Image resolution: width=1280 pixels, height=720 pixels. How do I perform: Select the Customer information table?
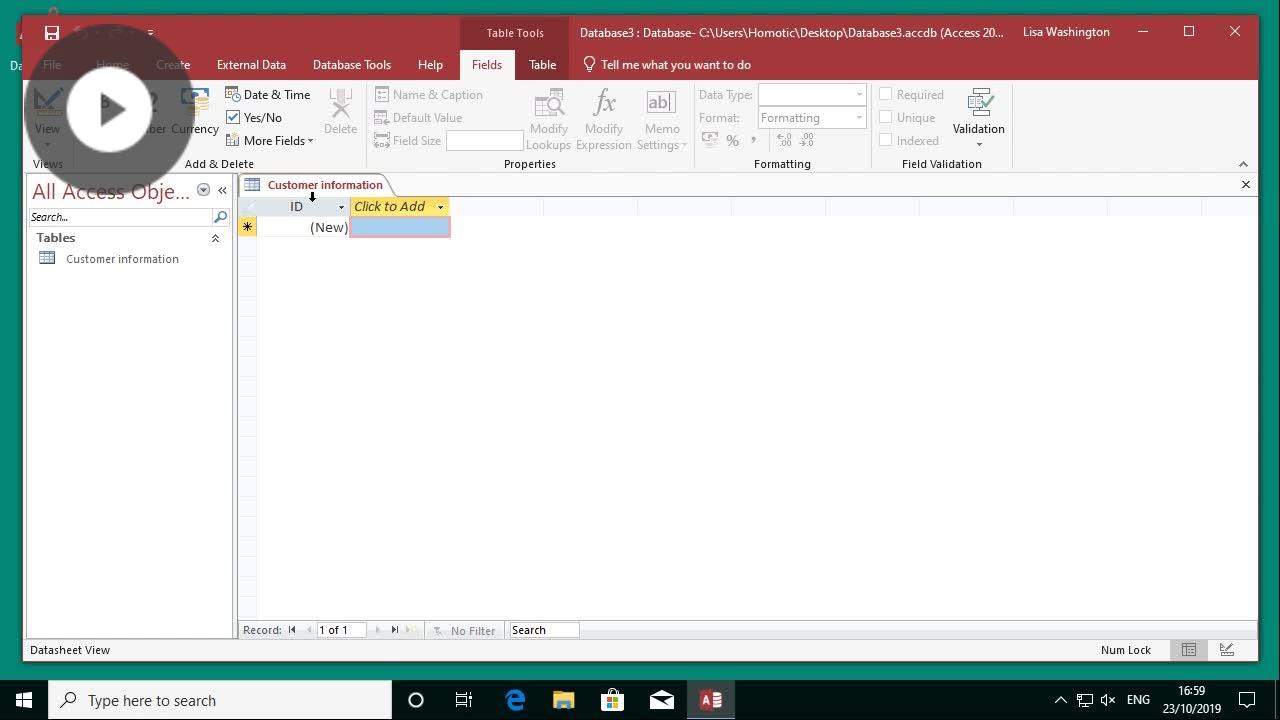(121, 258)
